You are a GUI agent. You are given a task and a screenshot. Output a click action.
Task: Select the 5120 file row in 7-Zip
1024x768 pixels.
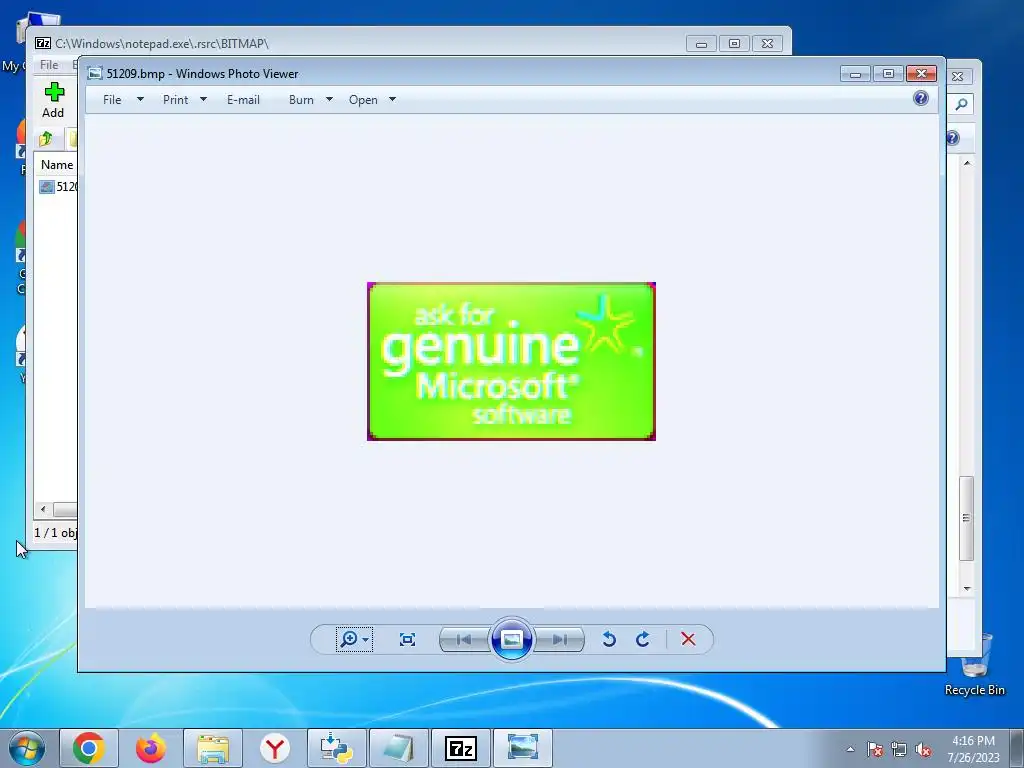[57, 187]
